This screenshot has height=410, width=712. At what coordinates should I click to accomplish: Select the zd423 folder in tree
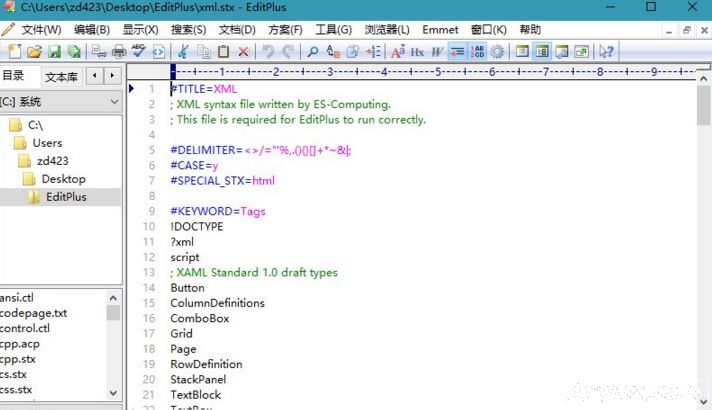pyautogui.click(x=53, y=161)
